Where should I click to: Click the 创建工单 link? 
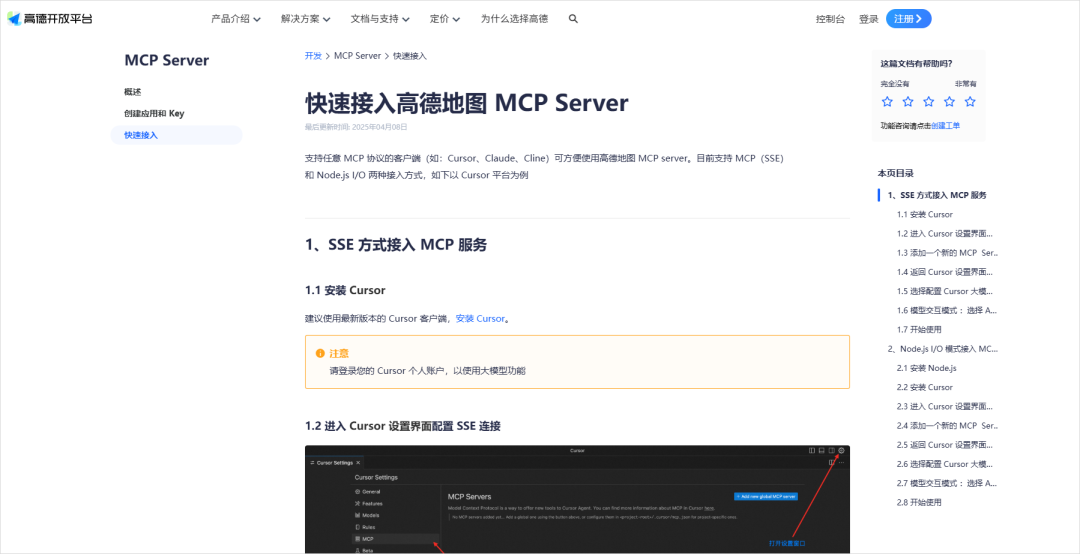click(945, 126)
